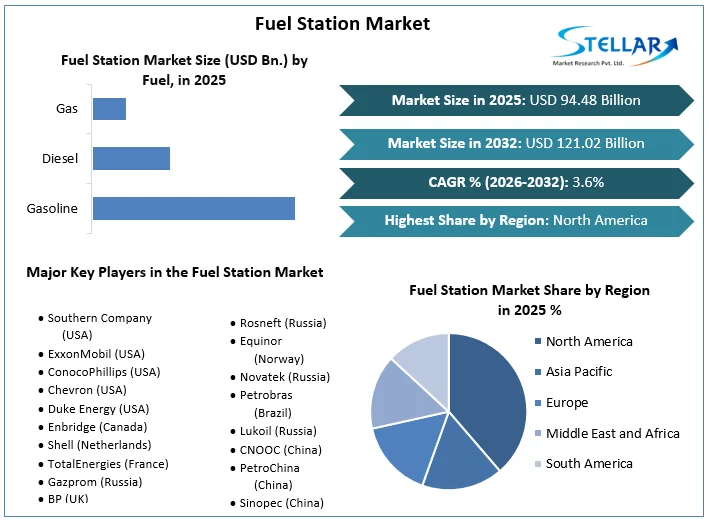Viewport: 709px width, 521px height.
Task: Click the Market Size in 2025 banner
Action: [516, 100]
